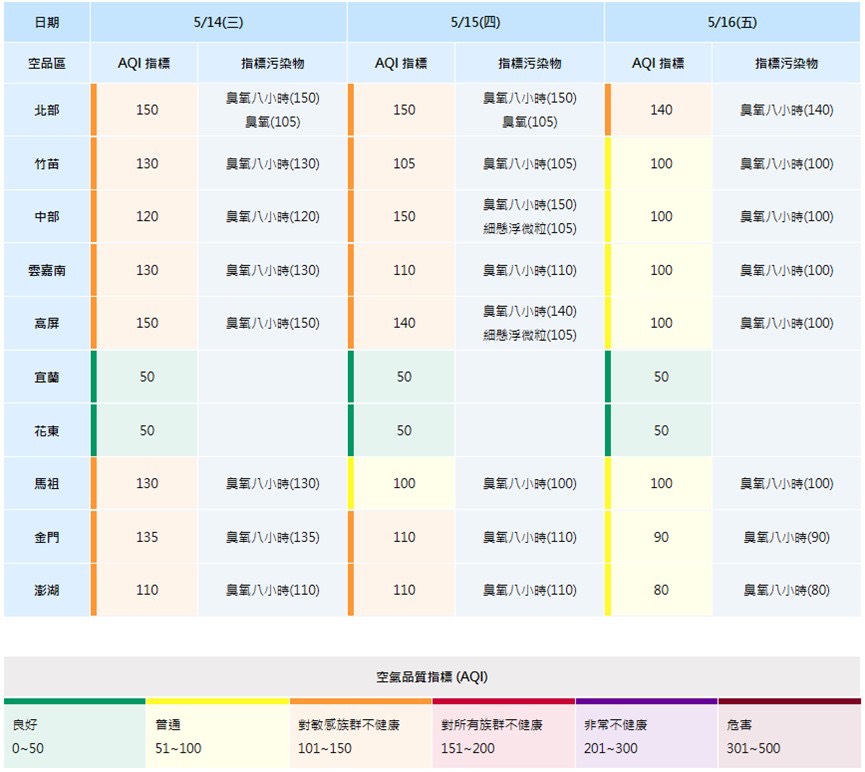Select the 宜蘭 row label
The height and width of the screenshot is (772, 865).
pos(47,377)
